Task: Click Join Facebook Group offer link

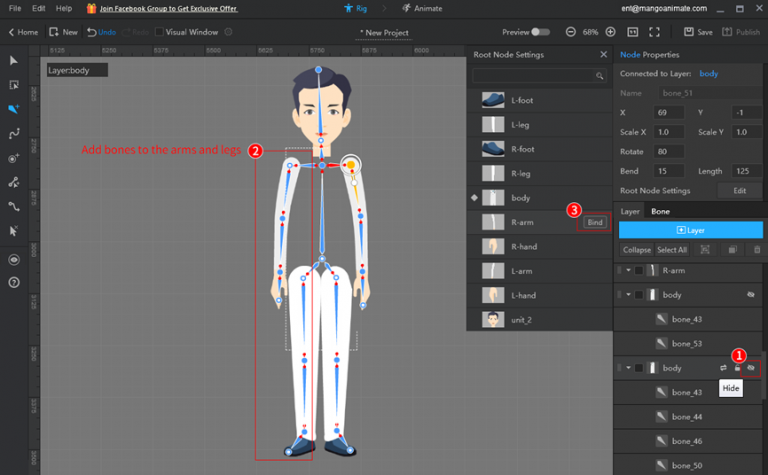Action: click(x=168, y=9)
